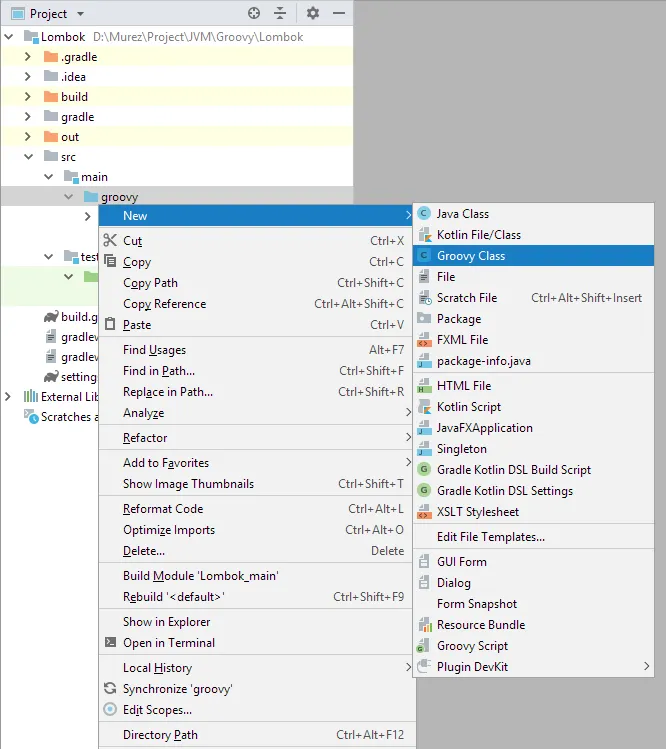The image size is (666, 749).
Task: Click the Kotlin Script icon
Action: pyautogui.click(x=424, y=407)
